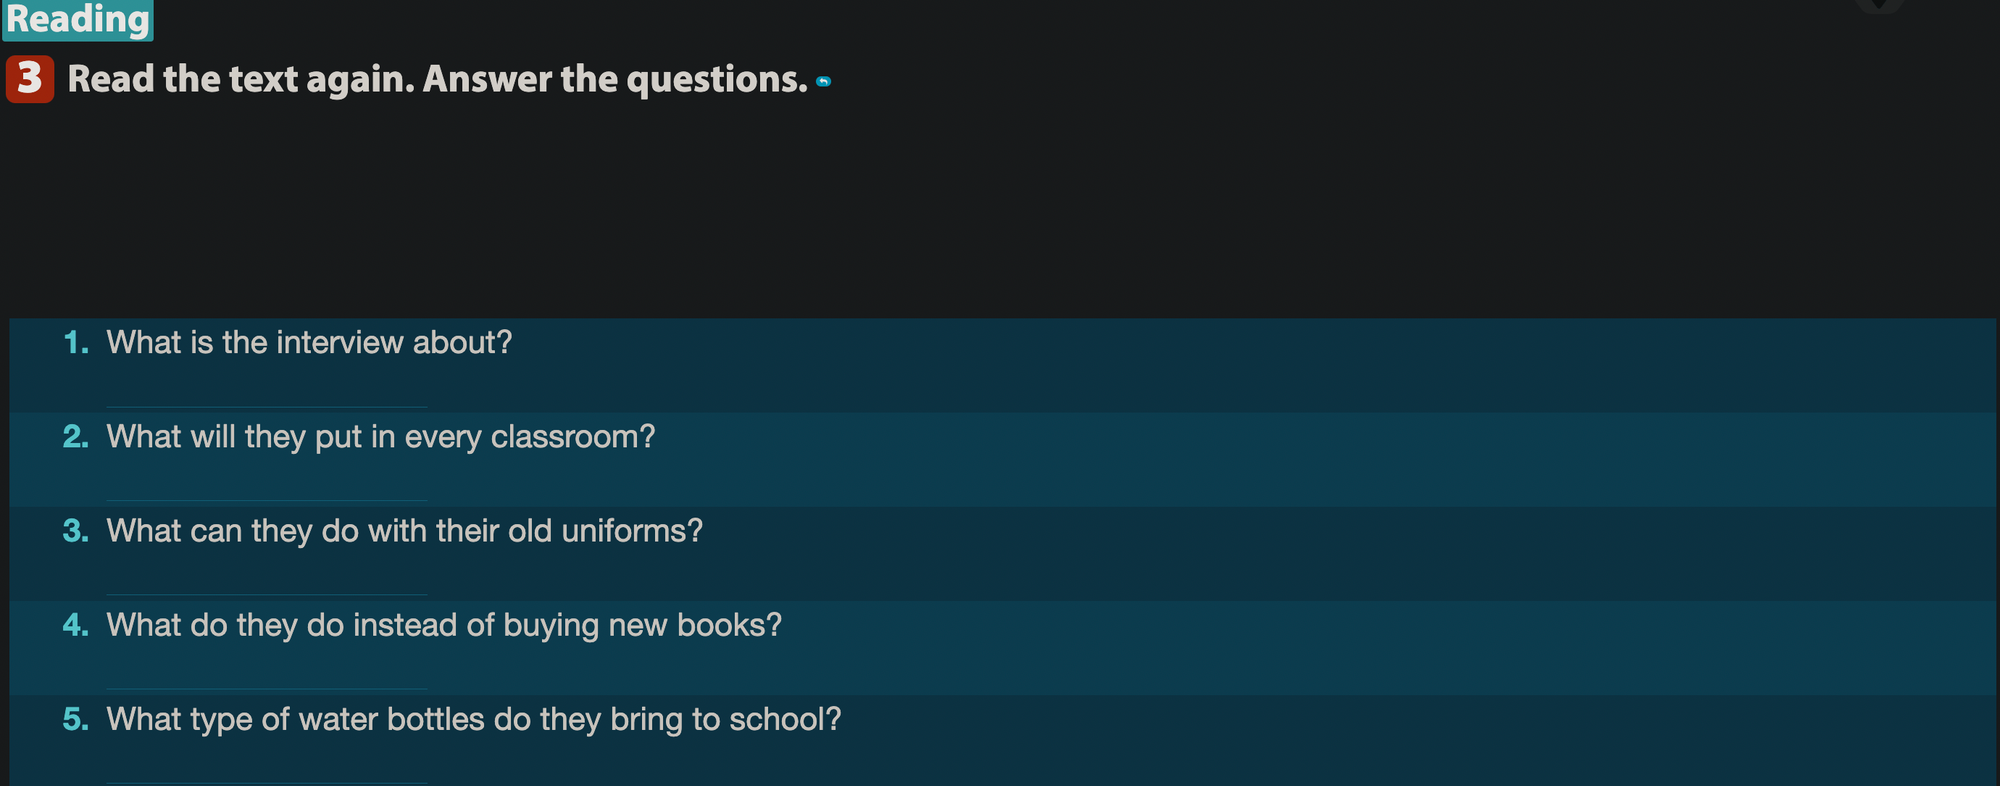Click the teal number 5 list marker
This screenshot has height=786, width=2000.
point(76,719)
